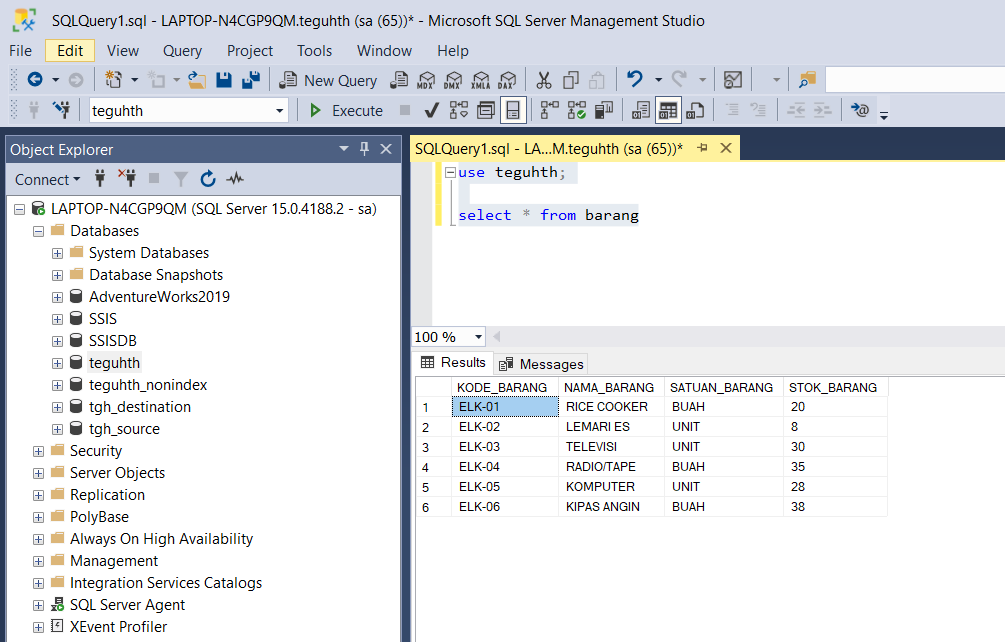Expand the SQL Server Agent node
The image size is (1005, 642).
tap(38, 605)
